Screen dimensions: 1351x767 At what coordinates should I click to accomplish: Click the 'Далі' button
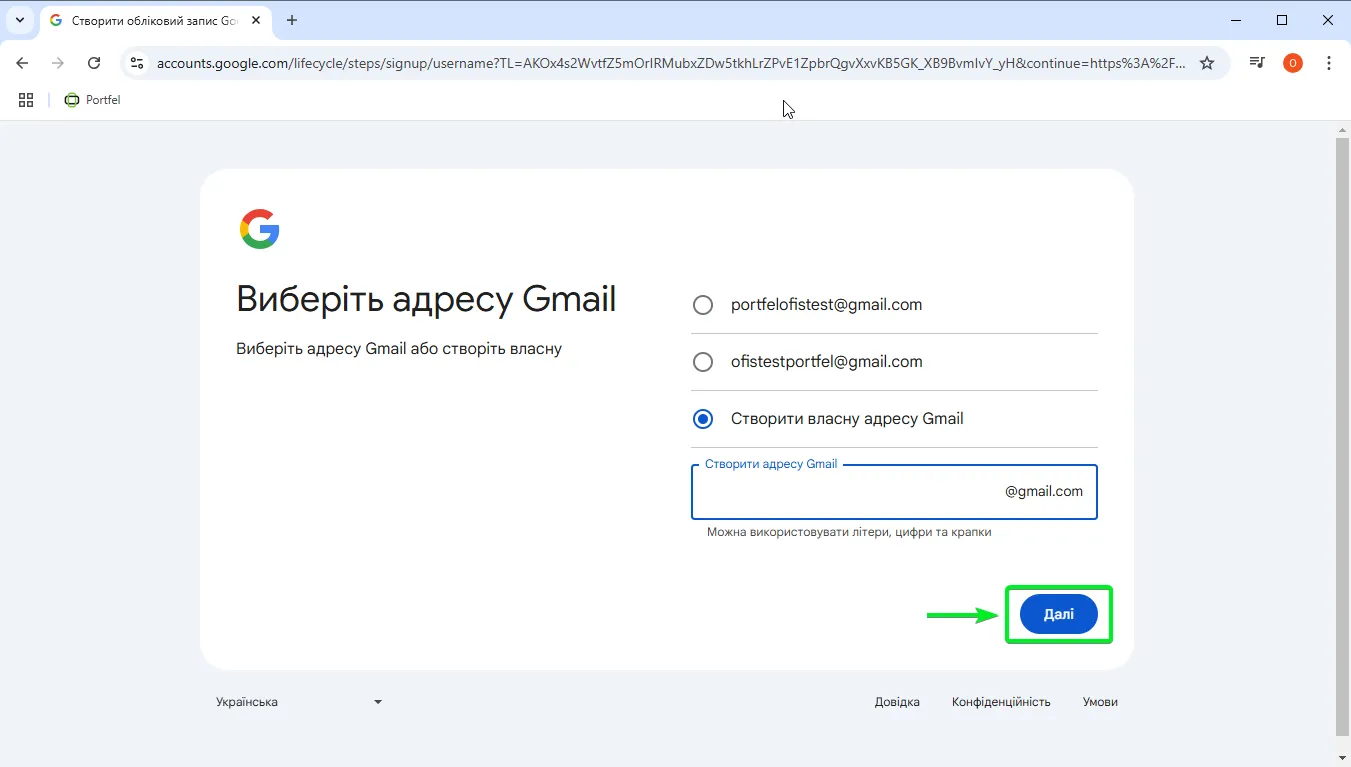click(1059, 614)
